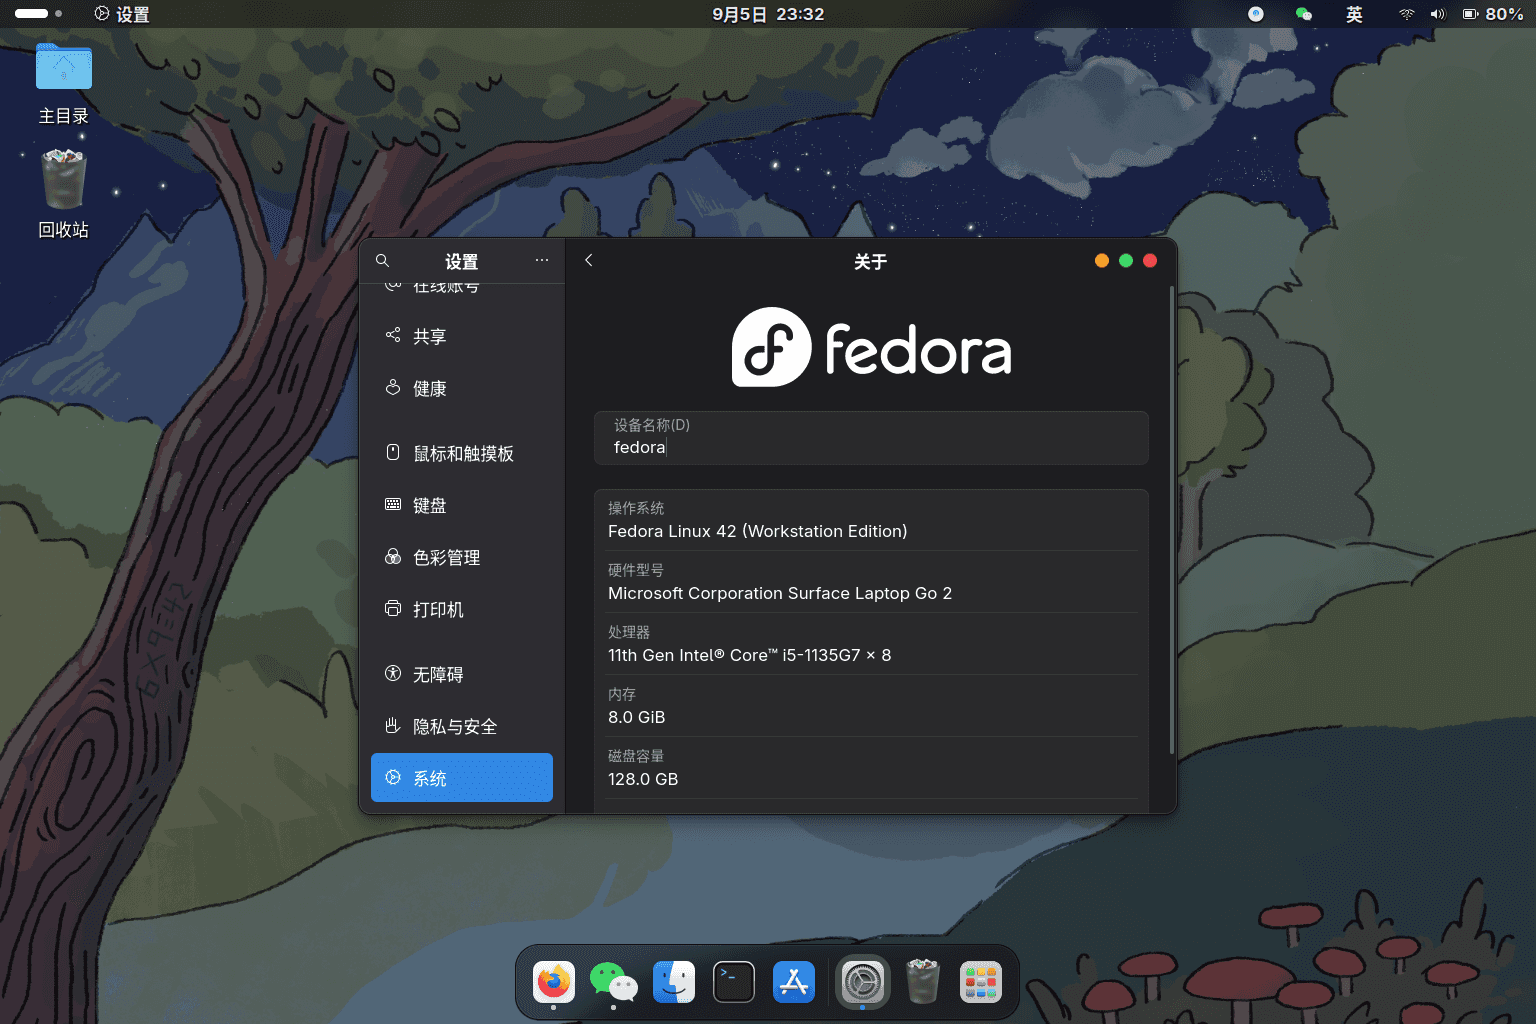Open WeChat from the dock

613,982
